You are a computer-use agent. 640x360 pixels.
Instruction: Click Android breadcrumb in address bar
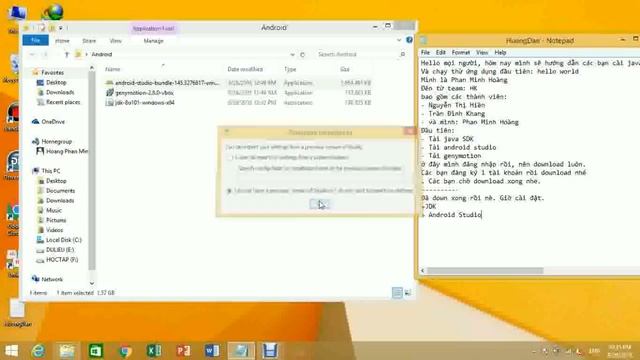pyautogui.click(x=102, y=54)
